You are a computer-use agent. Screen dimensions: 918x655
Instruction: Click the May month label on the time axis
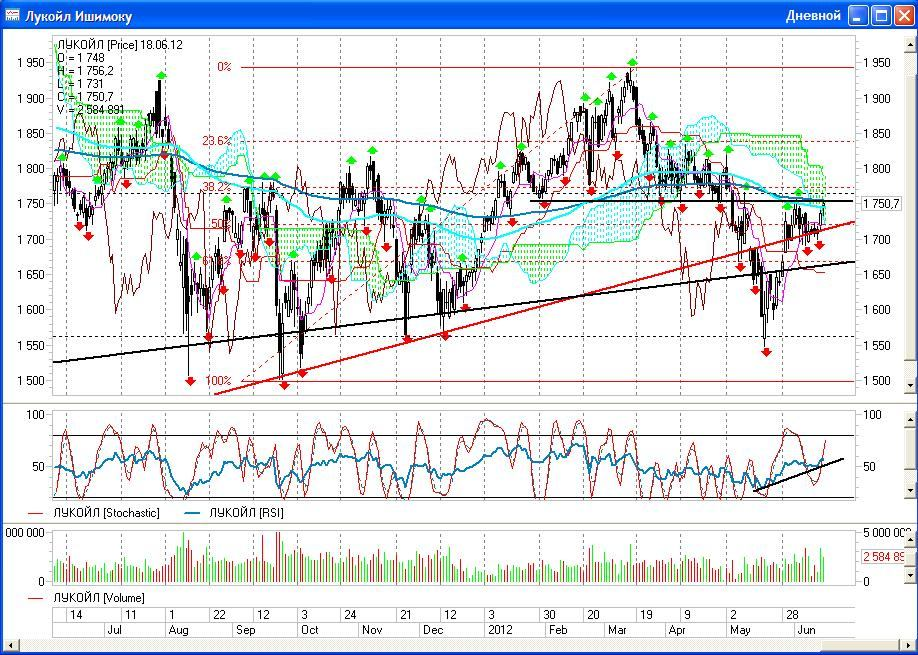click(741, 630)
